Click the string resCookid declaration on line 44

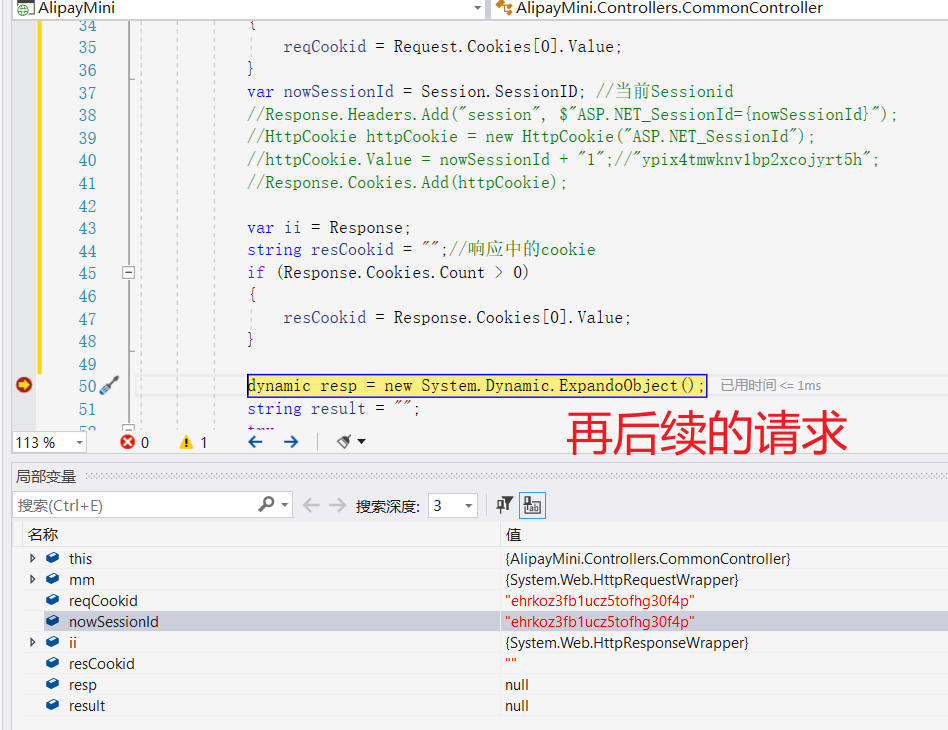coord(346,249)
